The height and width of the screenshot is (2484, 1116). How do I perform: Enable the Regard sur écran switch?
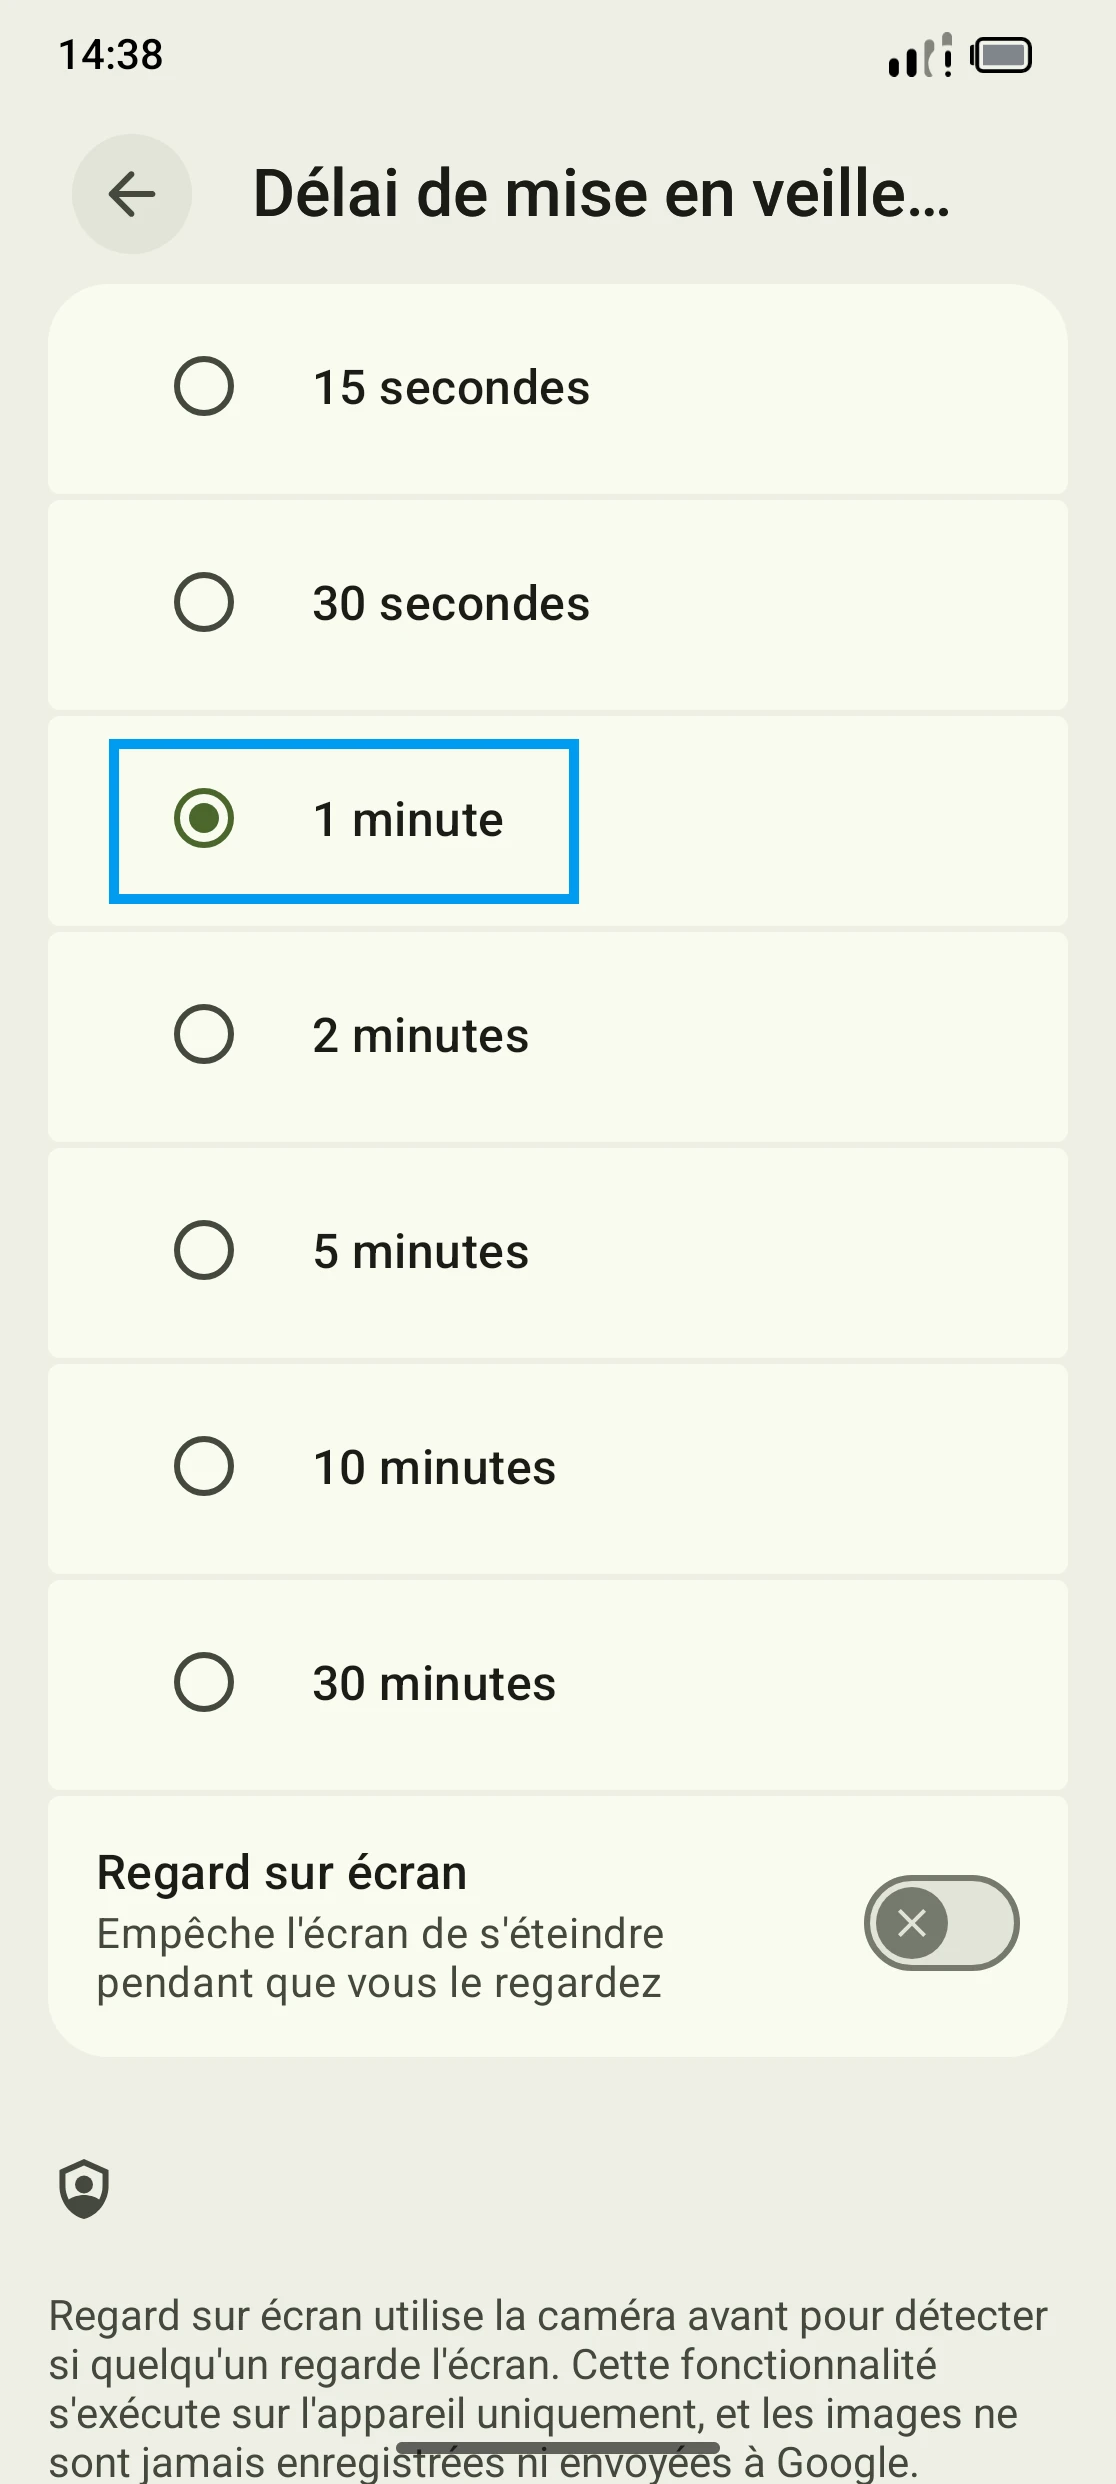tap(941, 1922)
